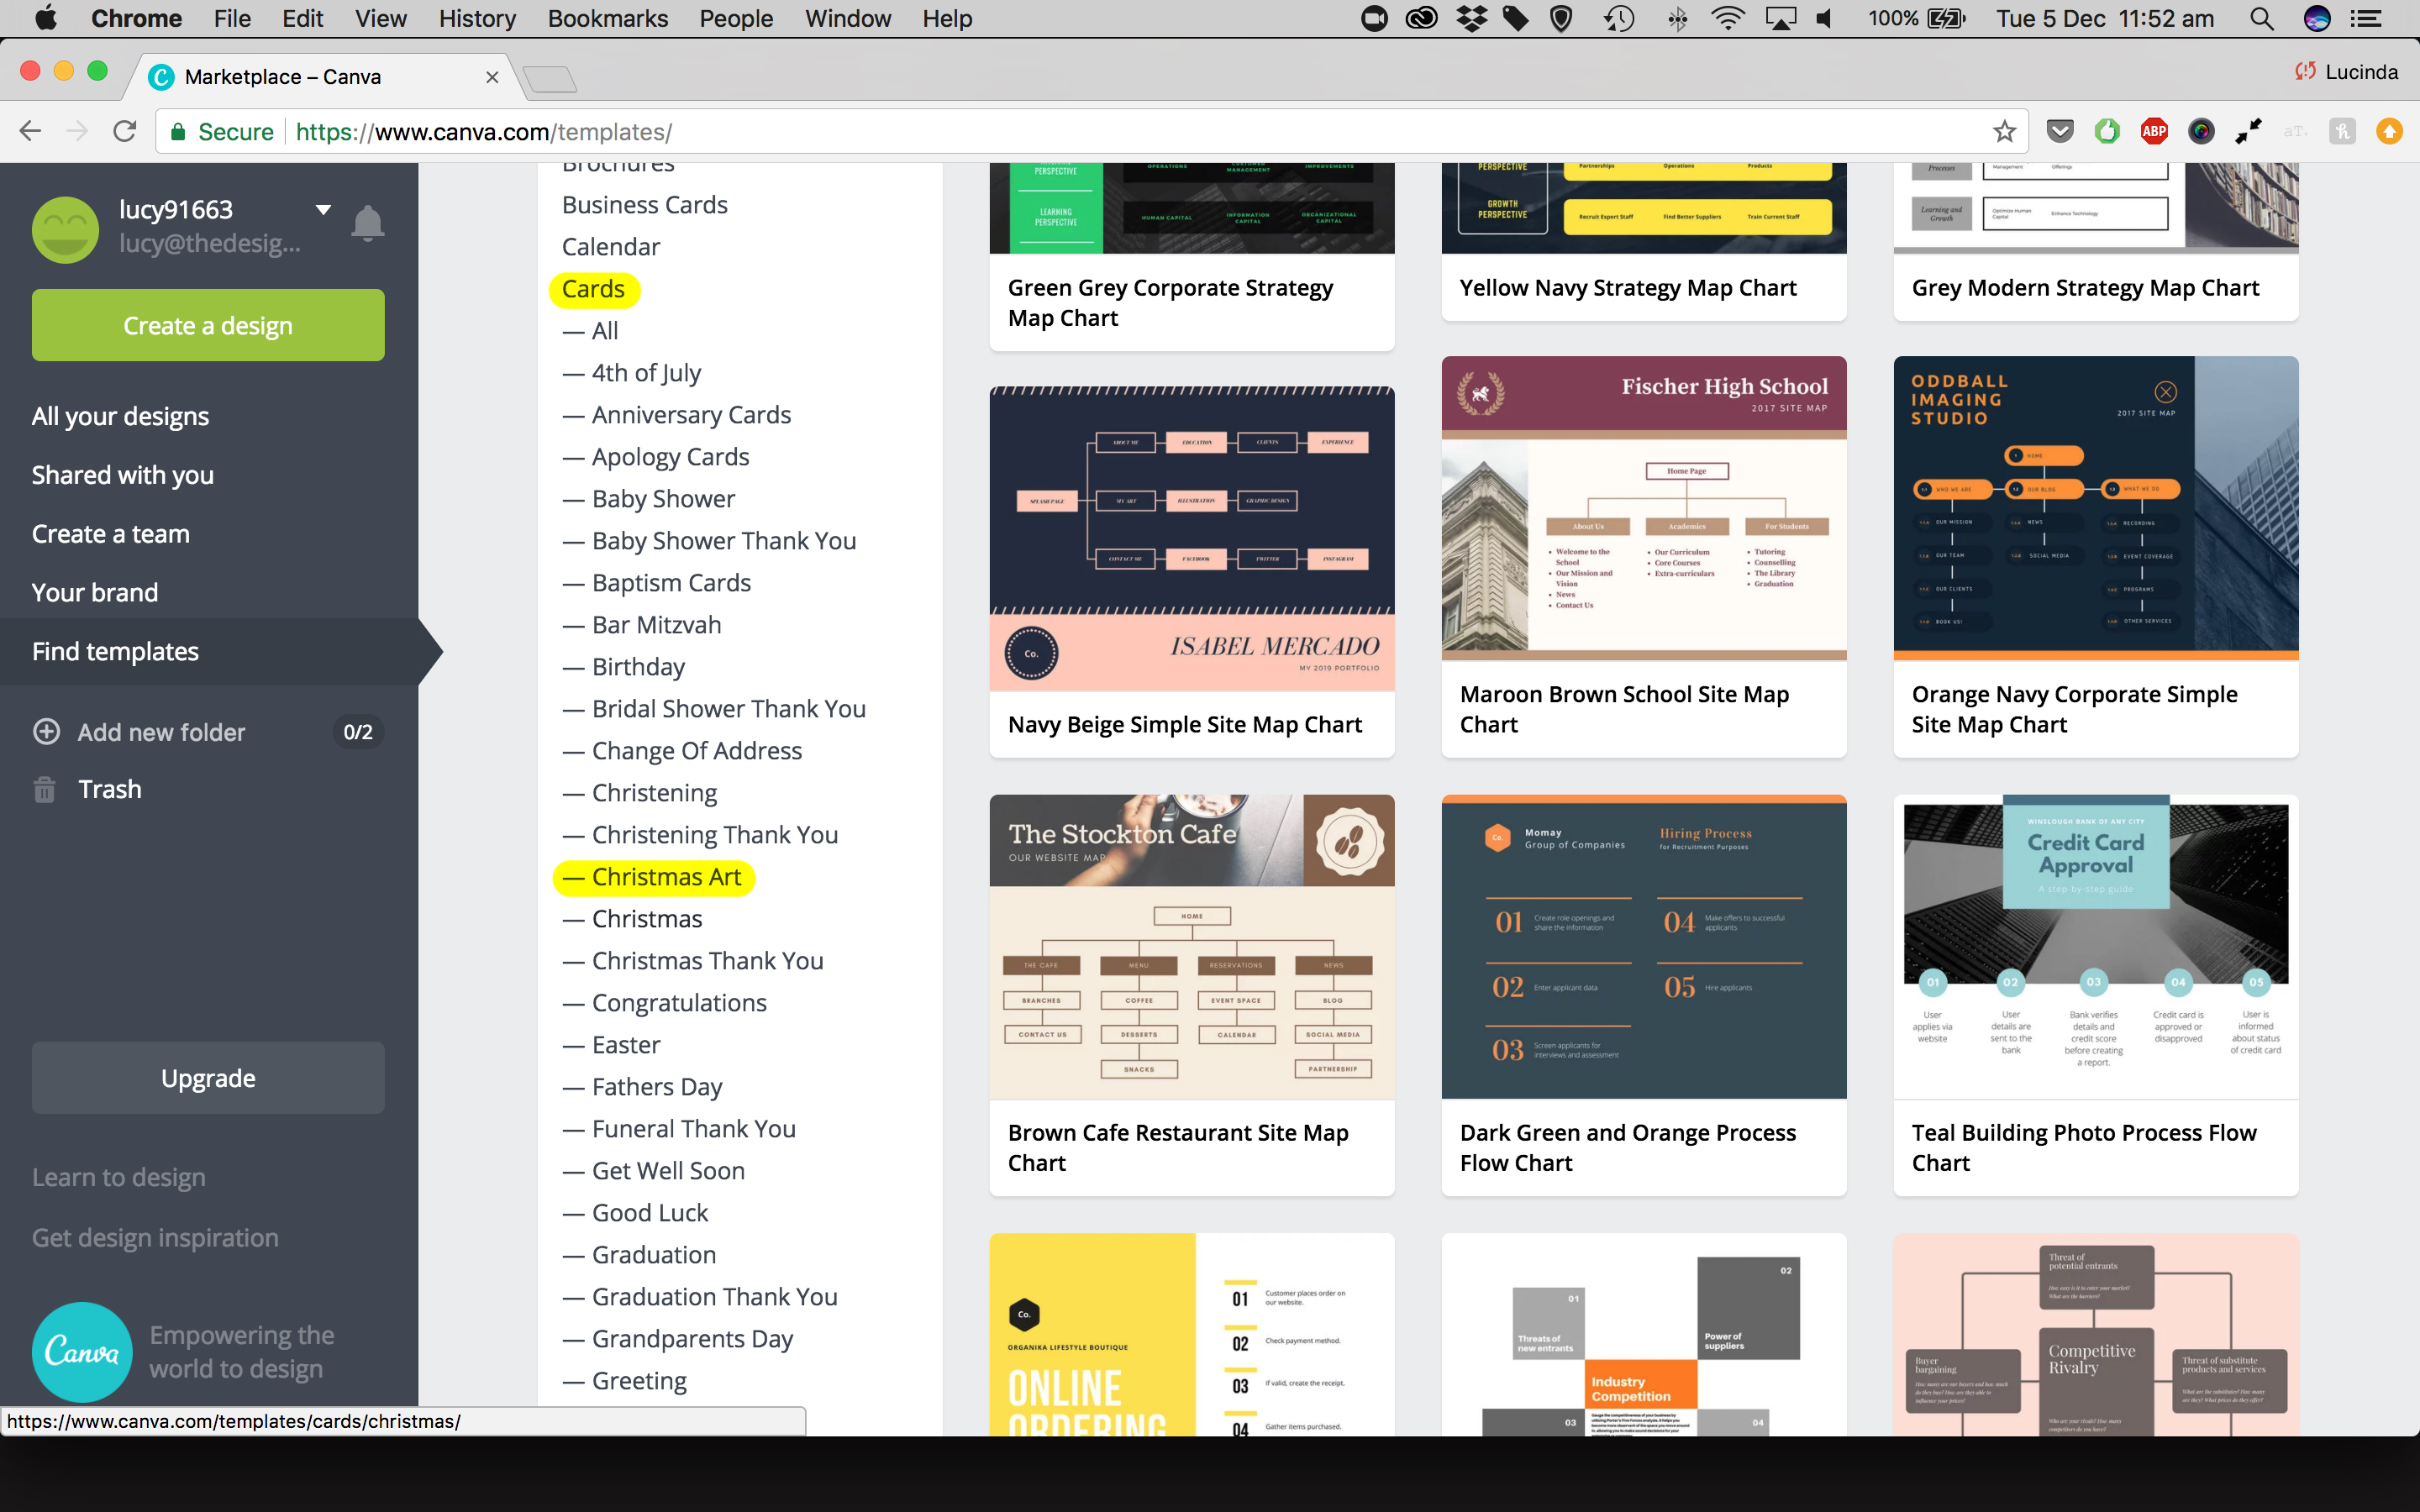This screenshot has height=1512, width=2420.
Task: Open the History menu
Action: click(x=477, y=19)
